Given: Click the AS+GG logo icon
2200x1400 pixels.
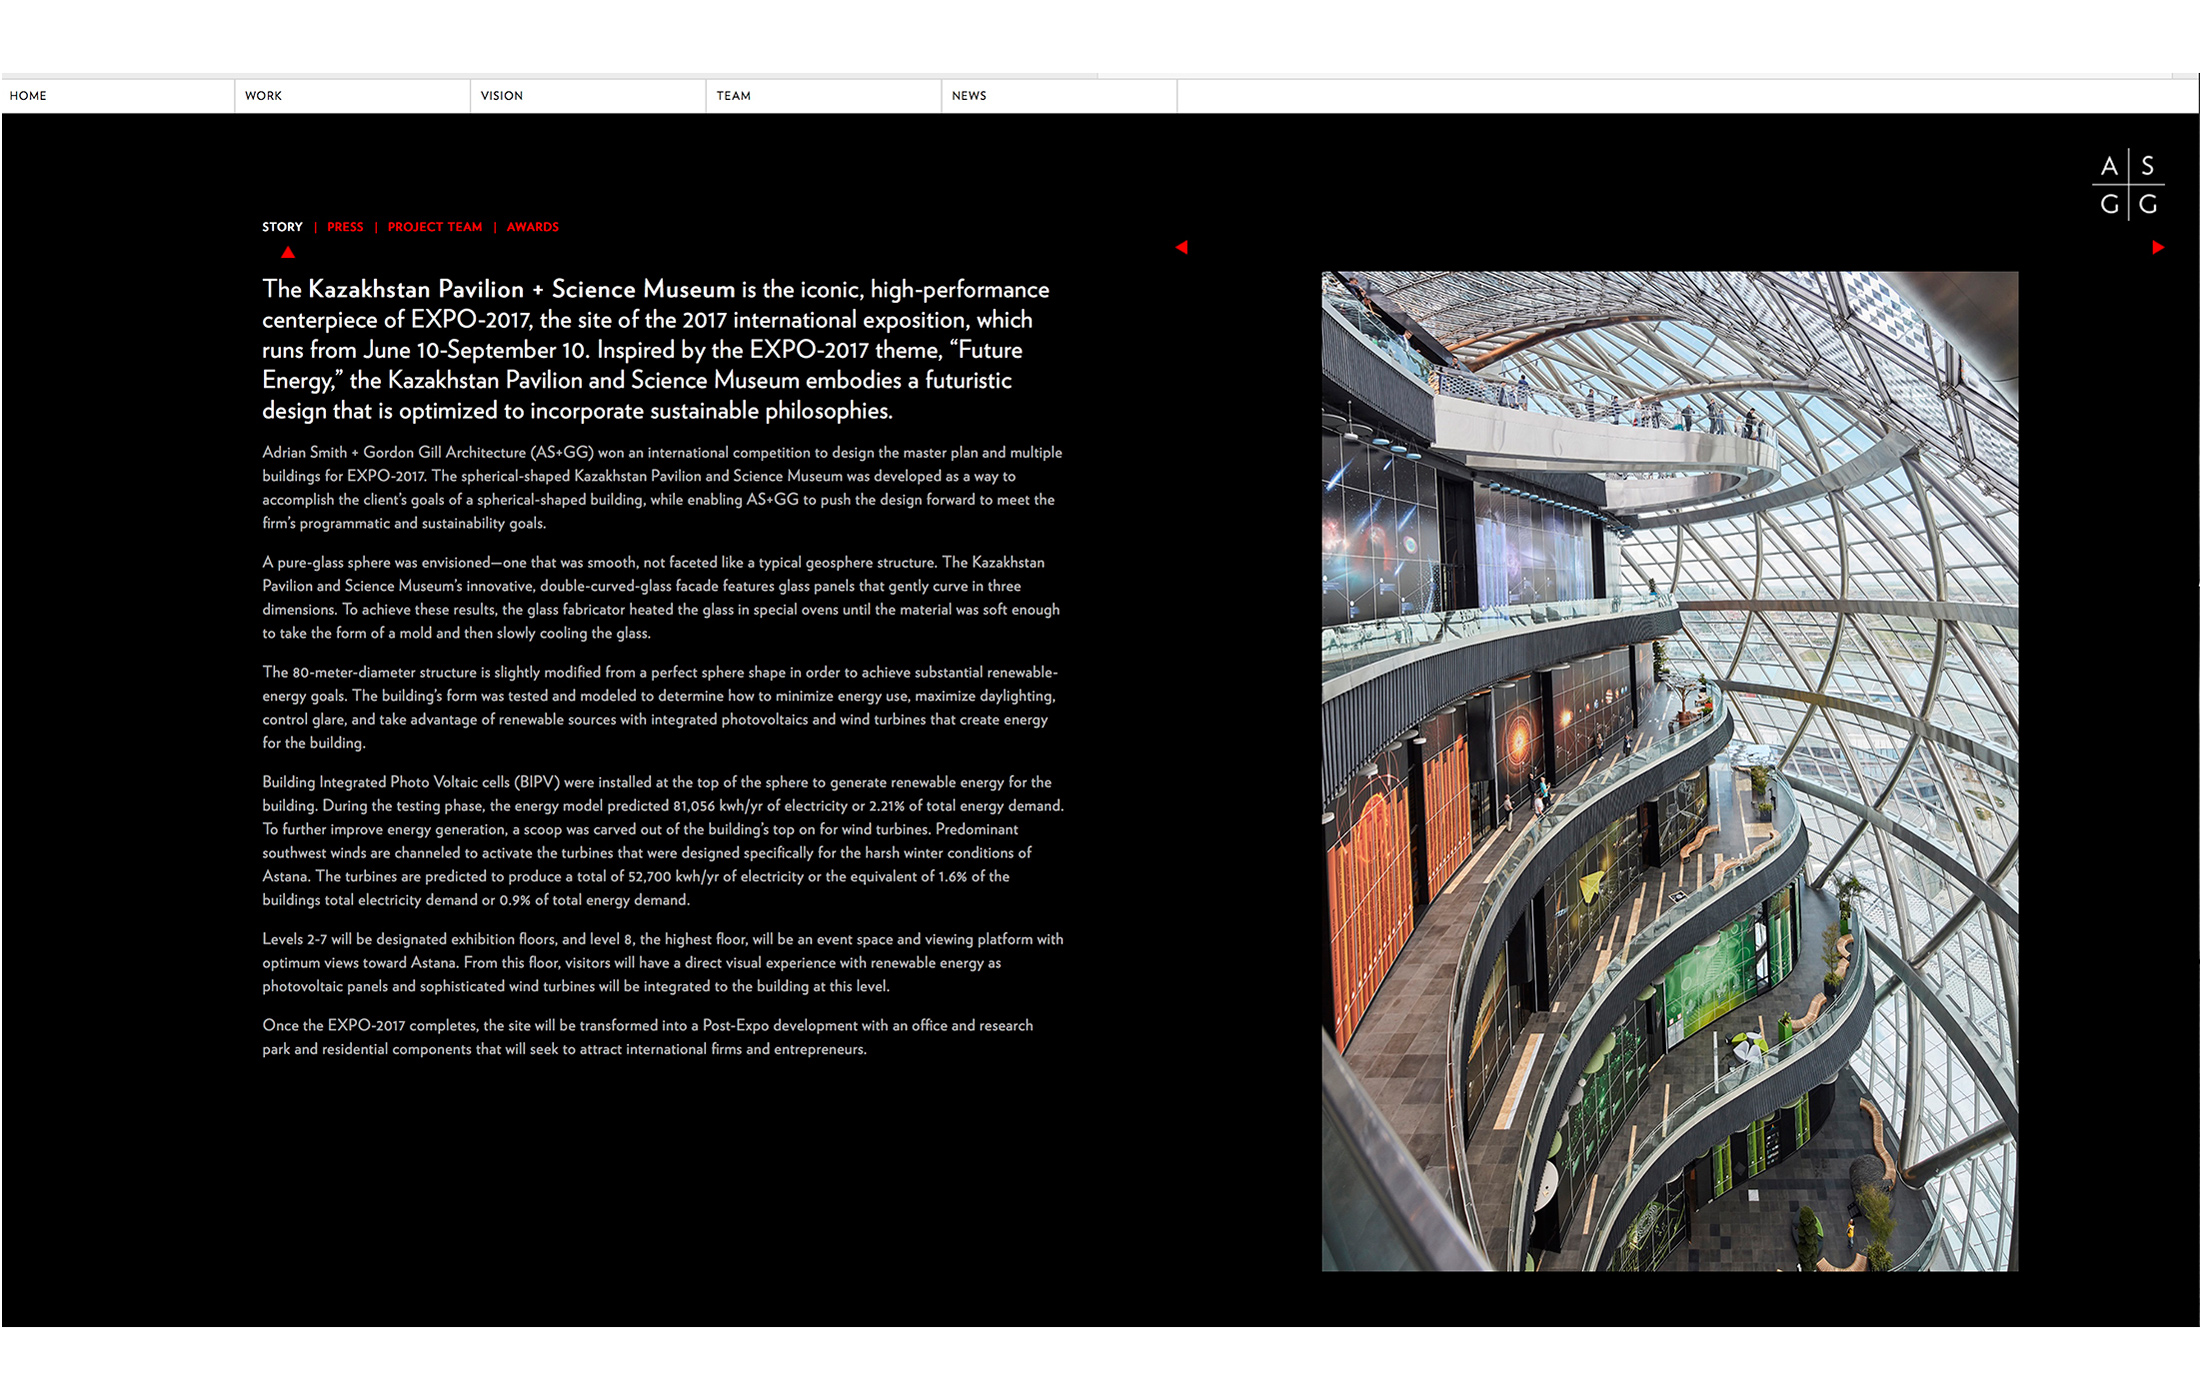Looking at the screenshot, I should (x=2128, y=185).
